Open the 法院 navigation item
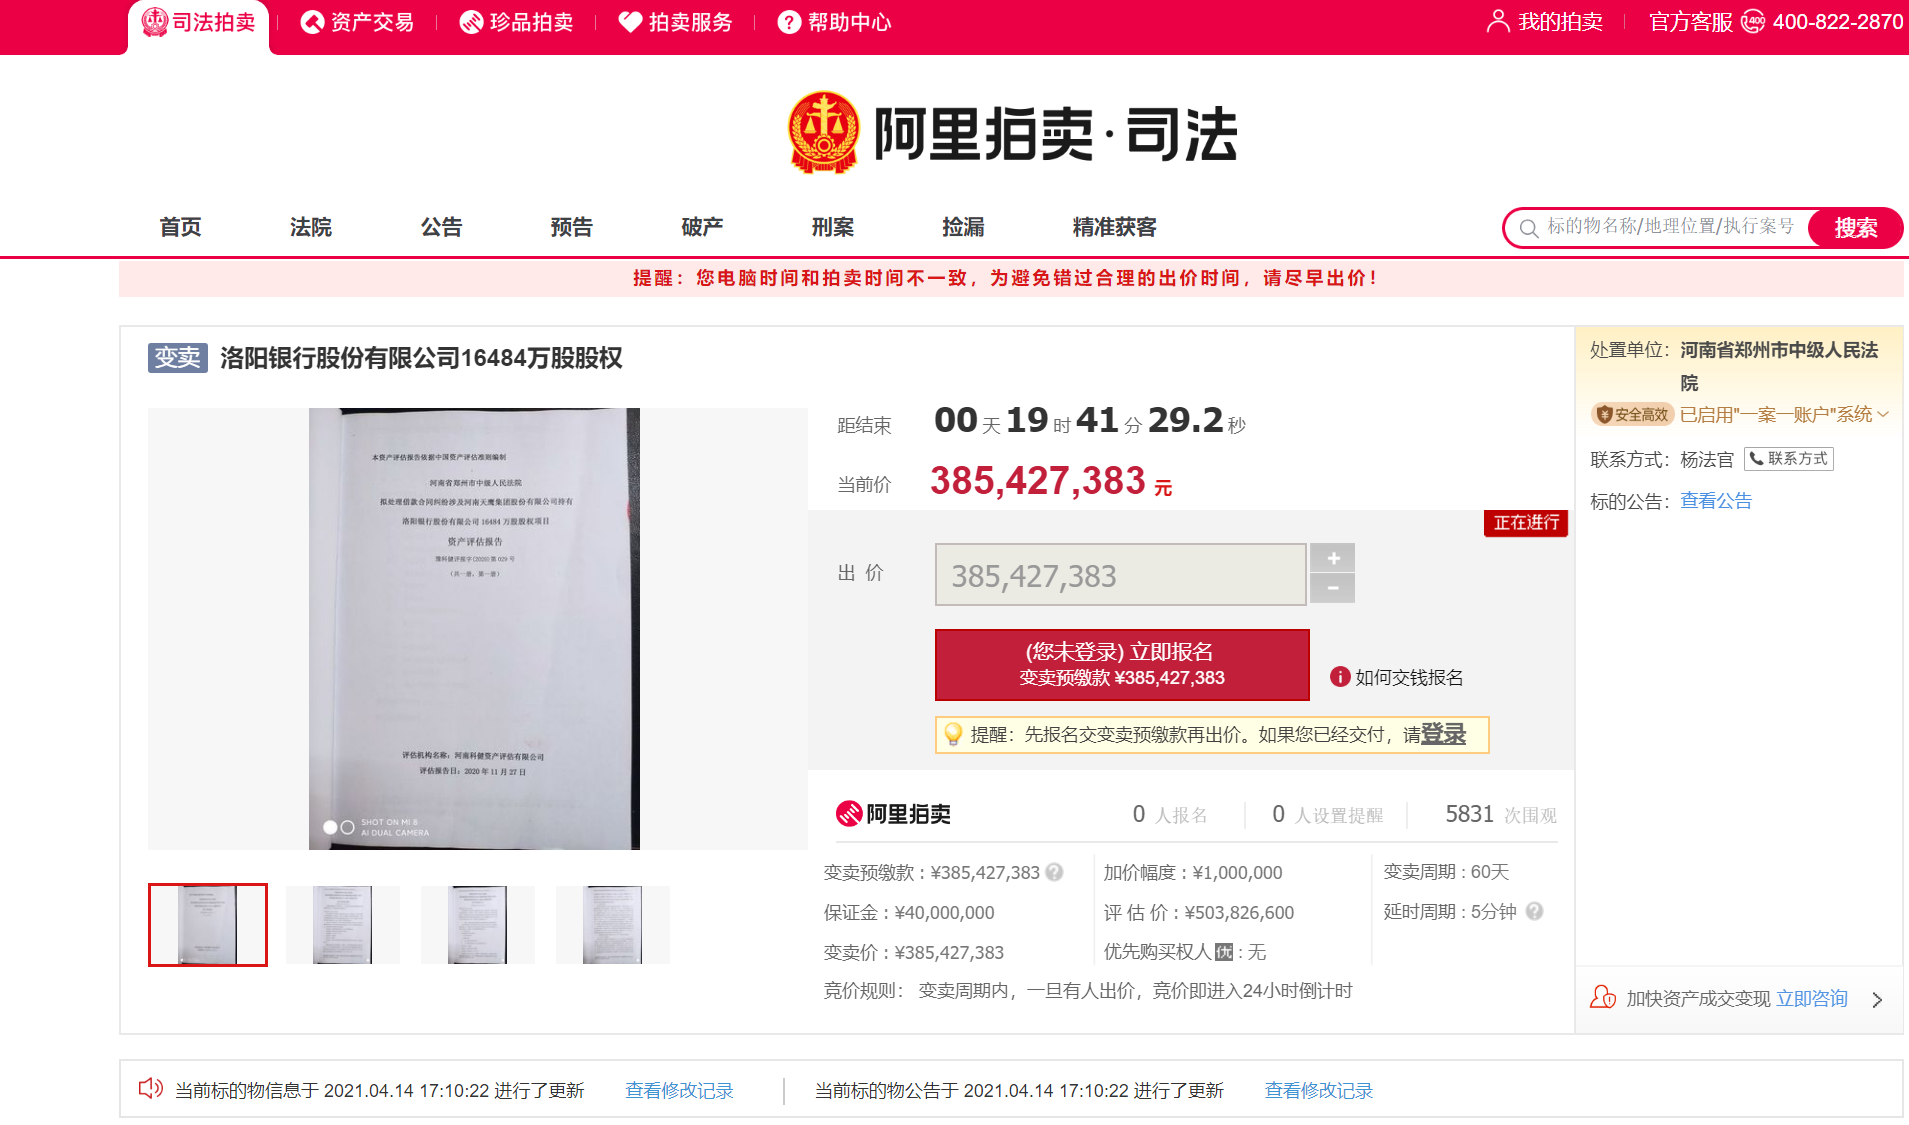The image size is (1909, 1125). [311, 227]
